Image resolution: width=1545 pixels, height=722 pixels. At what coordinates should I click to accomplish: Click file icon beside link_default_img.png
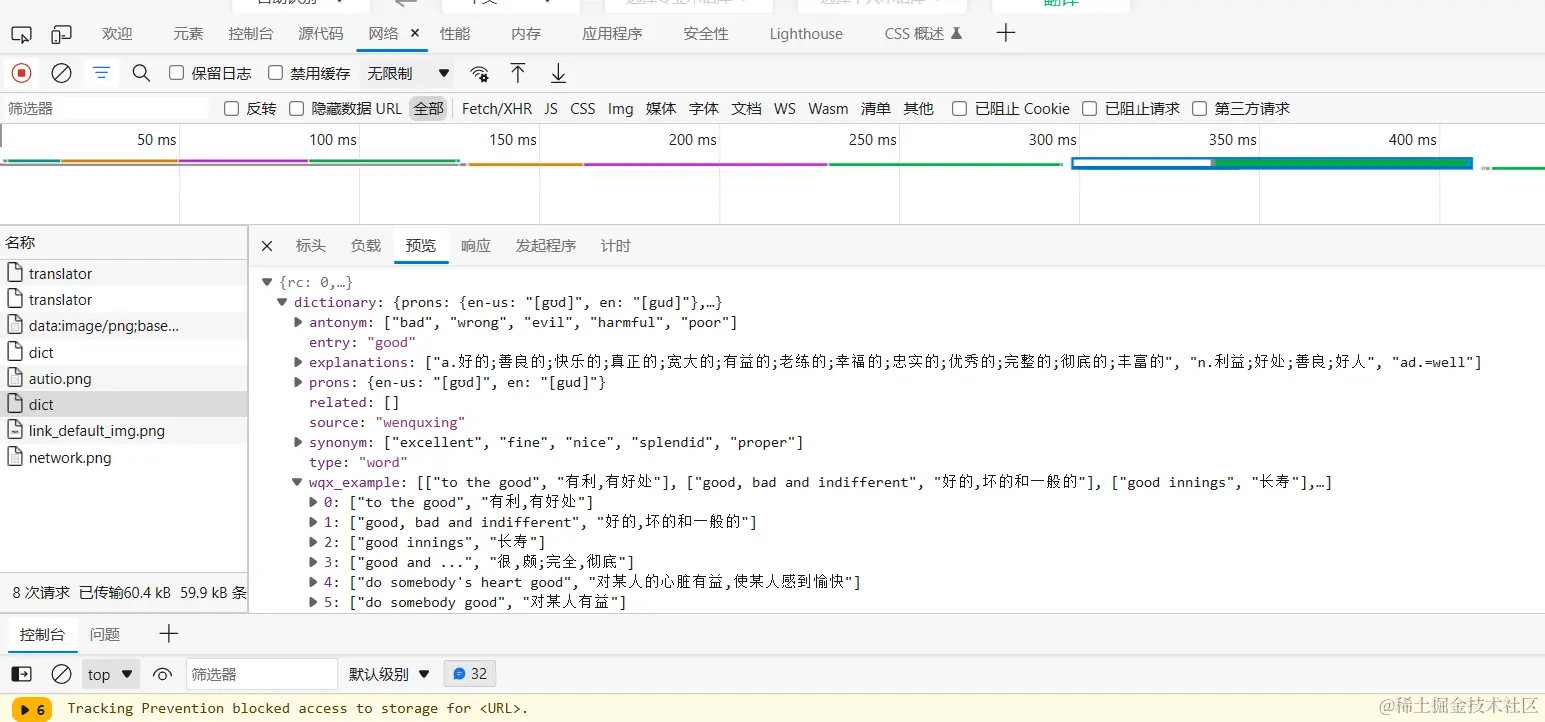pyautogui.click(x=15, y=431)
